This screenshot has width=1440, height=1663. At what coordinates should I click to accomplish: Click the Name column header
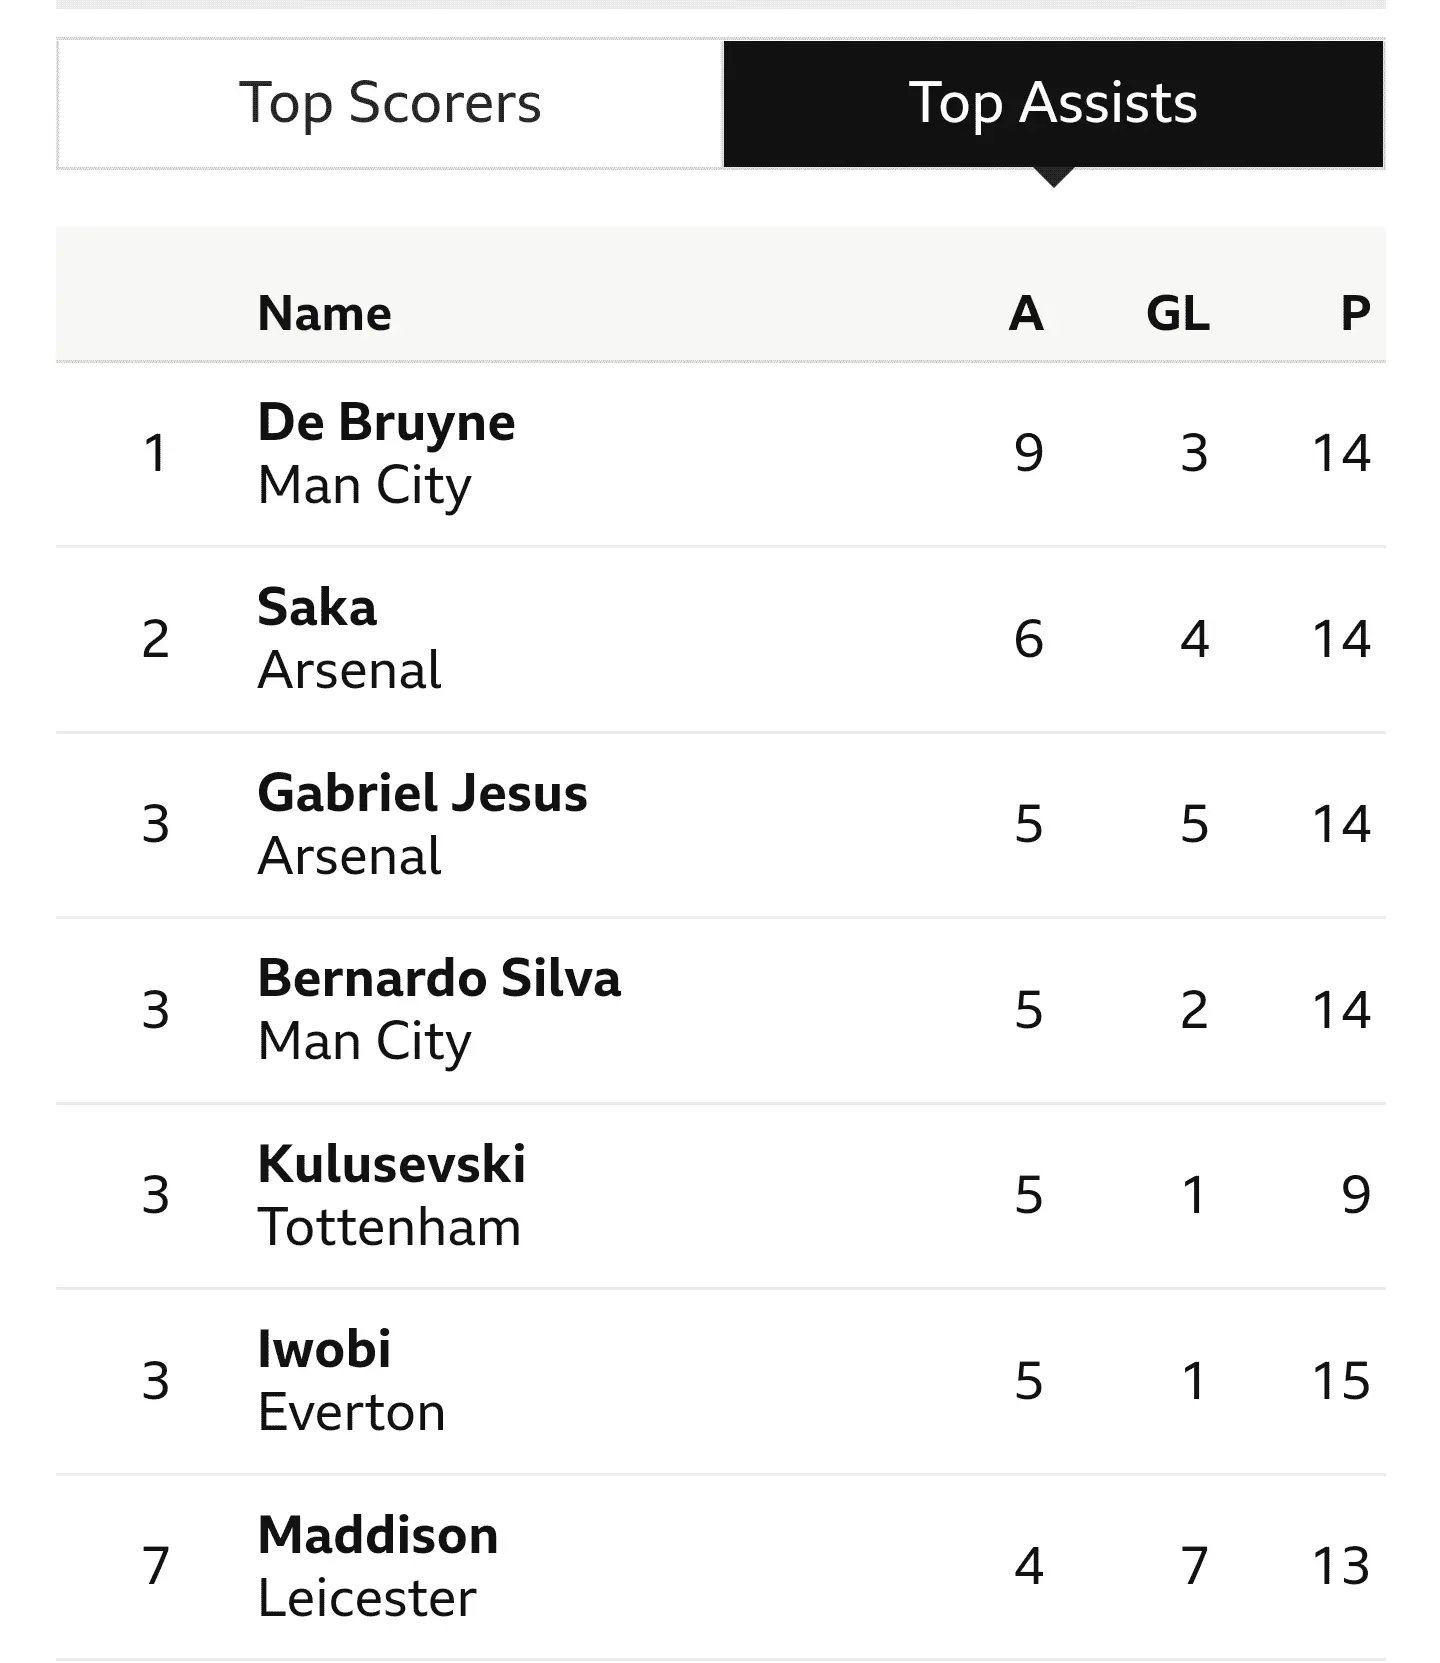(x=324, y=314)
